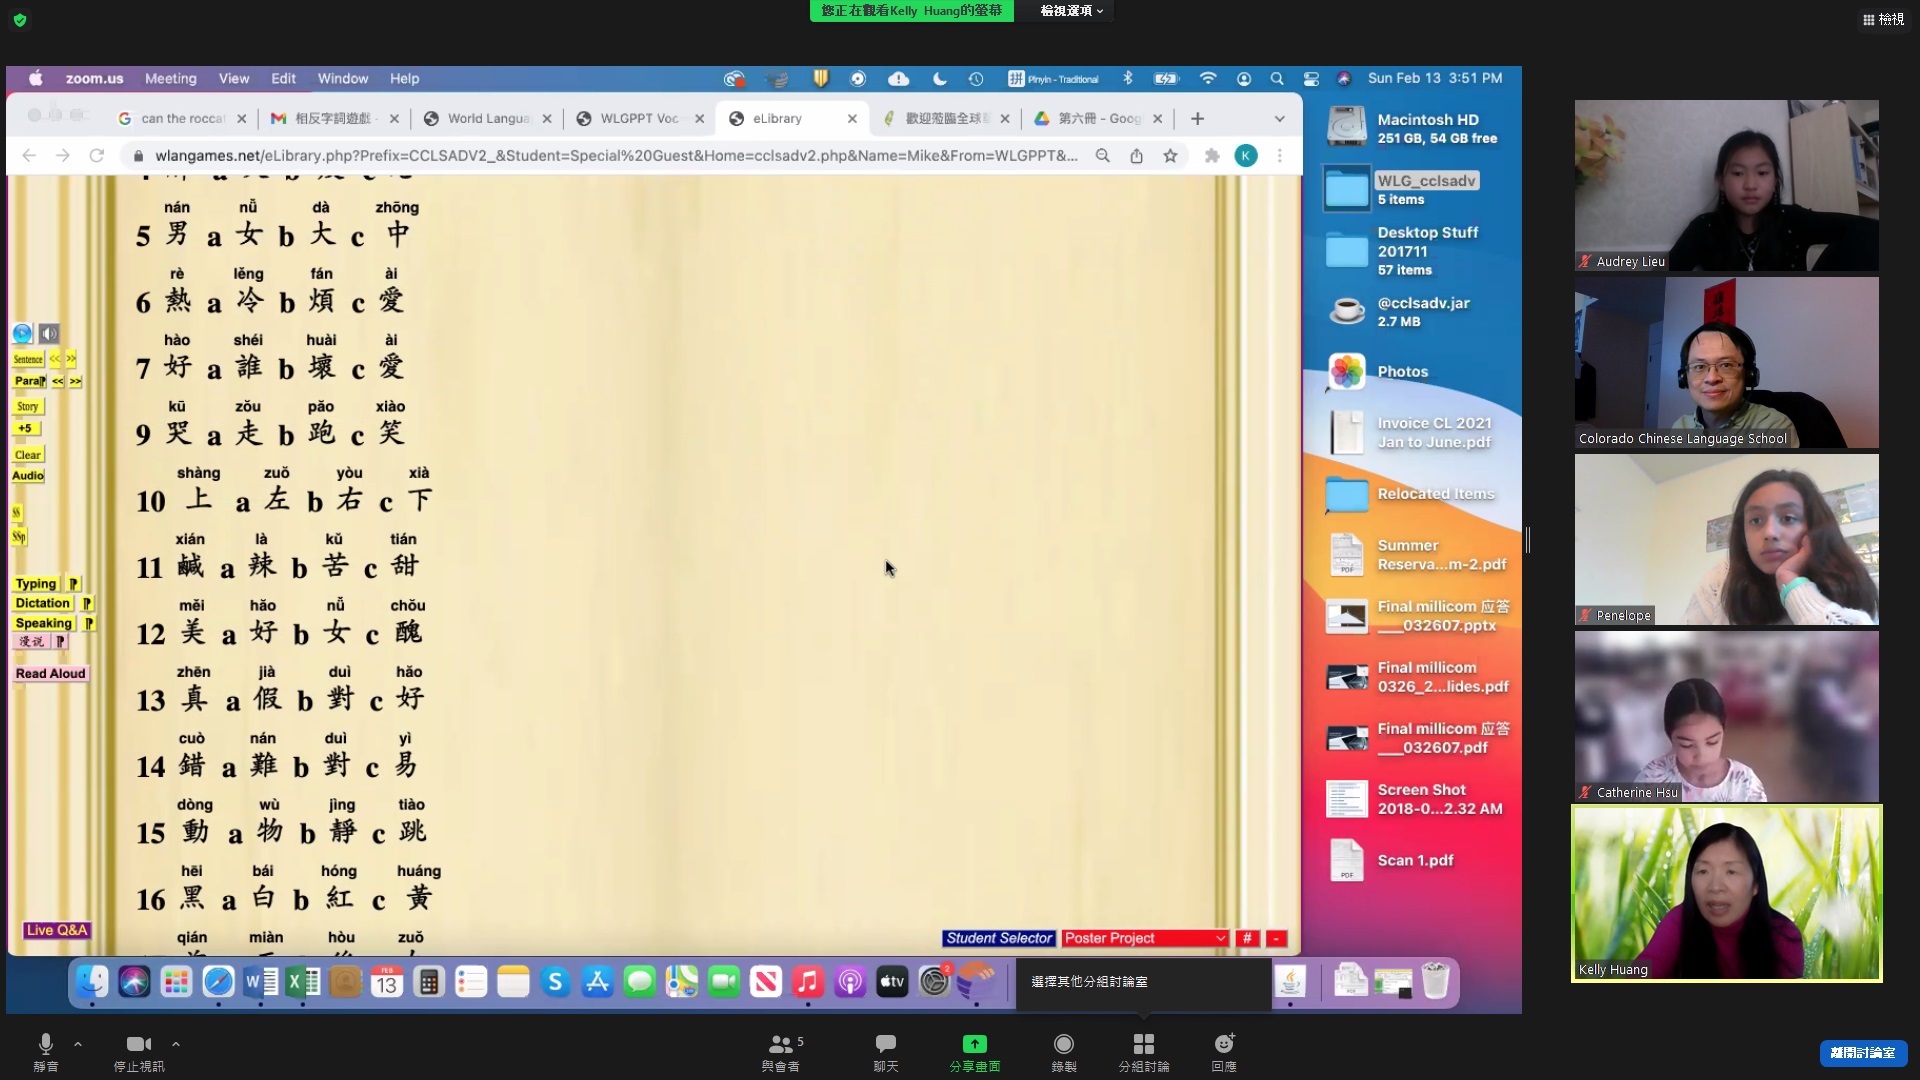Switch to the WLGPPT Voc tab
Viewport: 1920px width, 1080px height.
pos(639,118)
